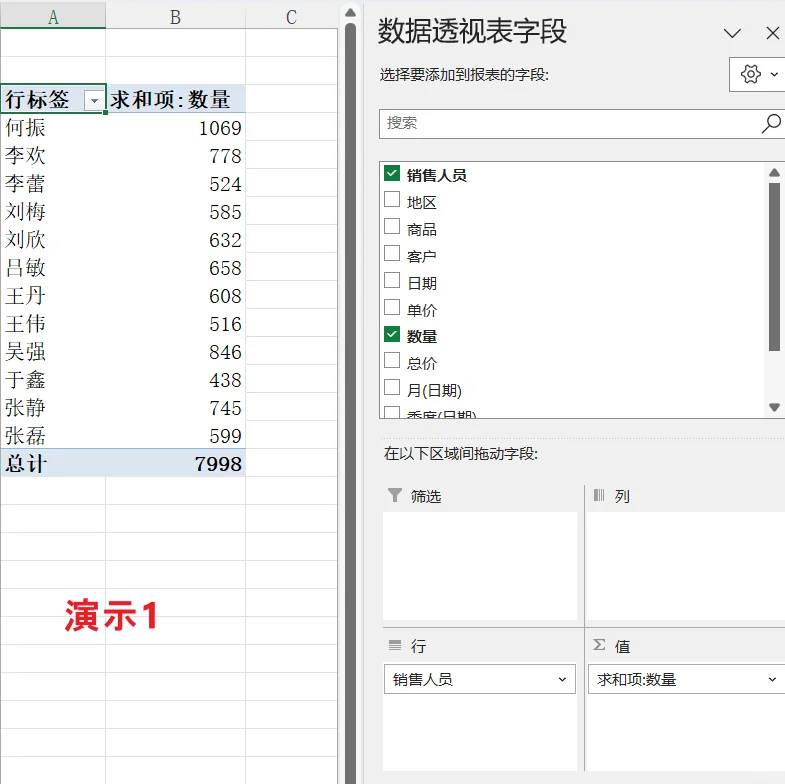Check the 客户 field checkbox
785x784 pixels.
(x=392, y=253)
